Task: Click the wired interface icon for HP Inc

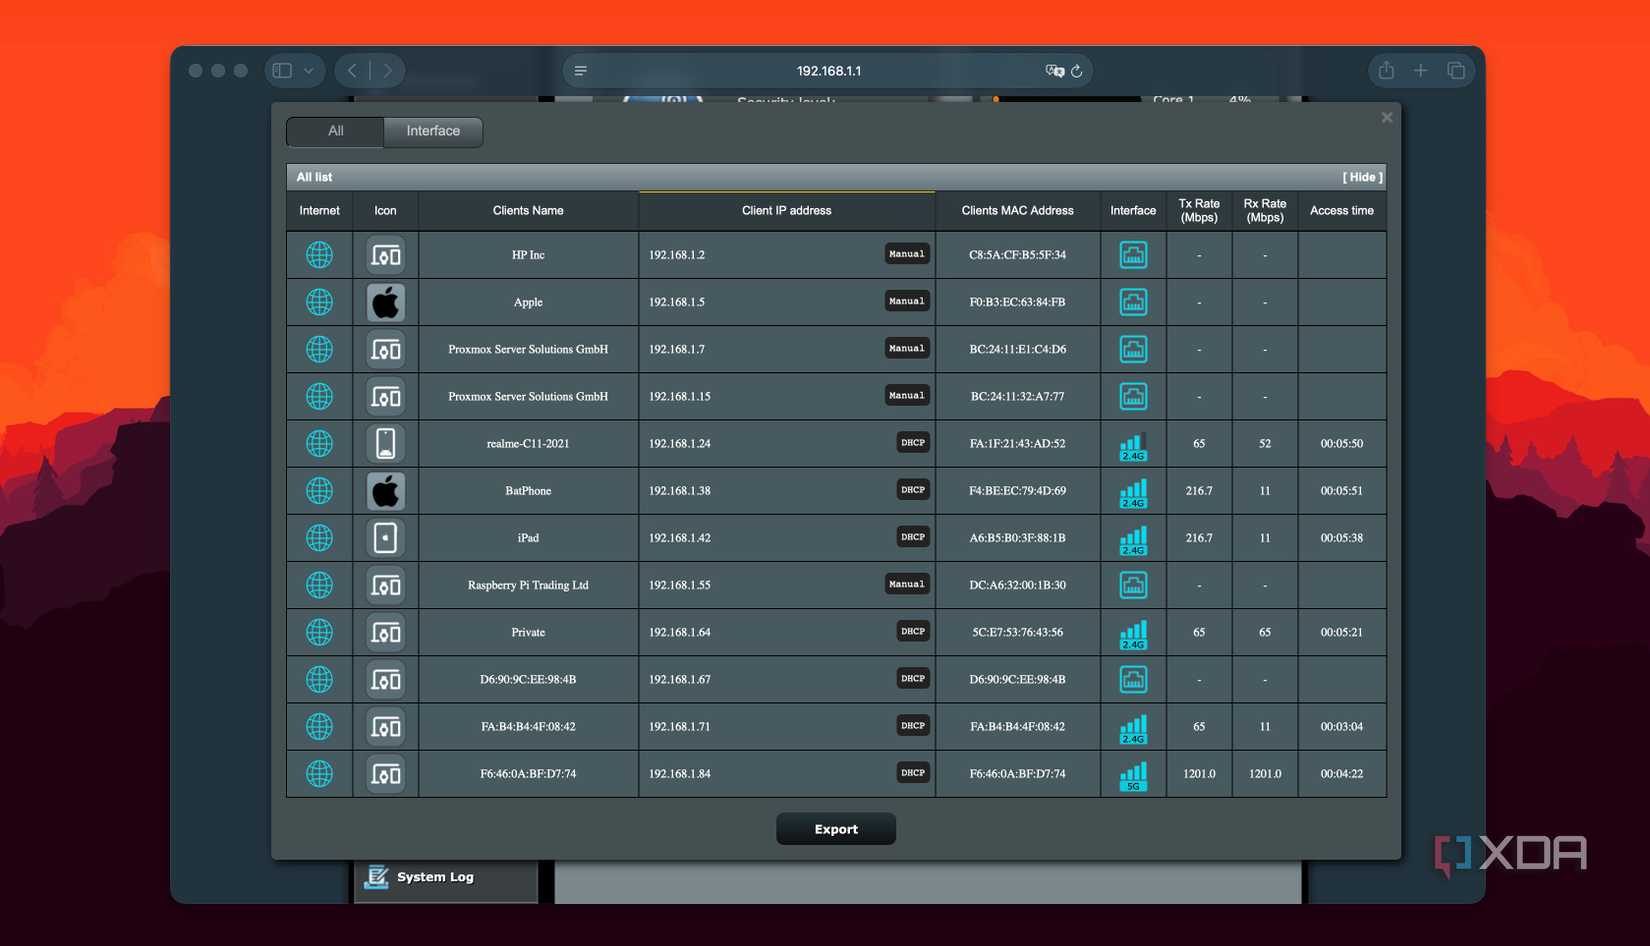Action: [1133, 255]
